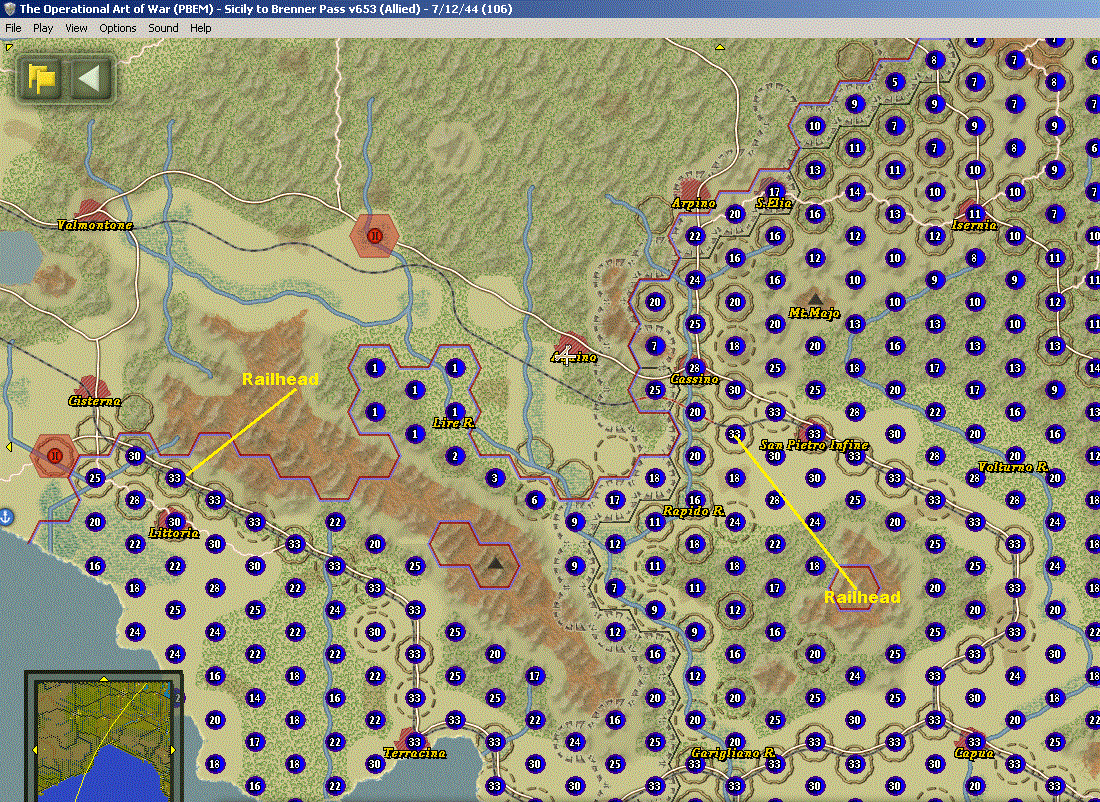Click the Rapido R. river label
The image size is (1100, 802).
tap(694, 511)
